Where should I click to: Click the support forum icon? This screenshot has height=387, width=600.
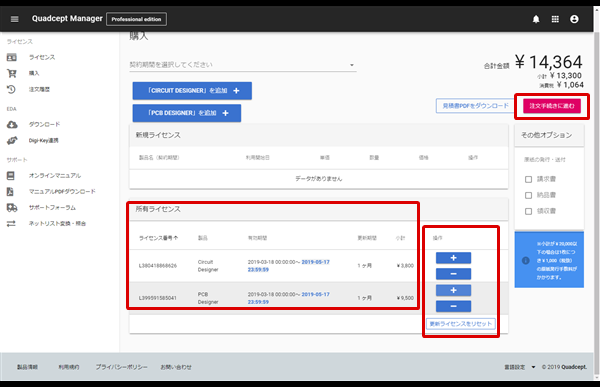(x=12, y=207)
